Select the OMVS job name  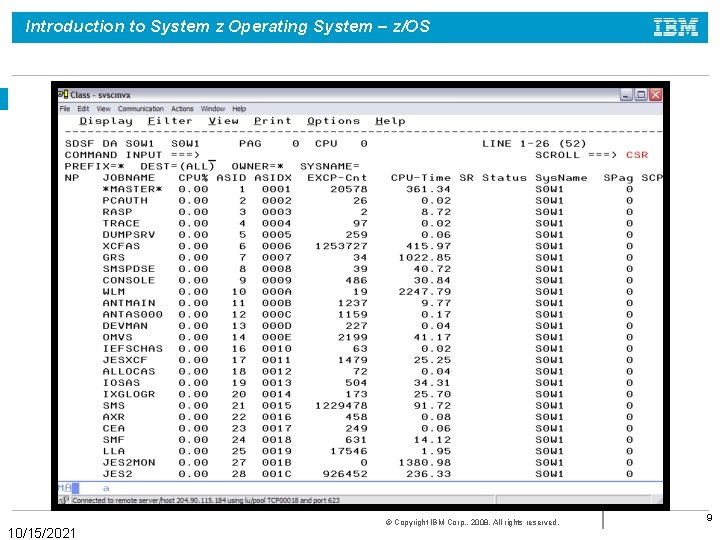118,338
